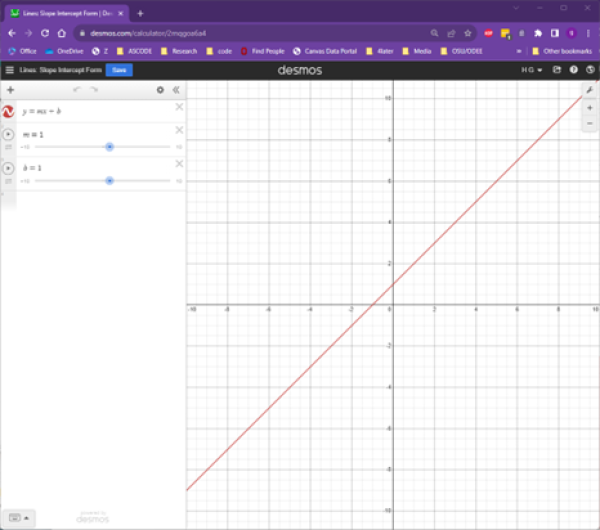Image resolution: width=600 pixels, height=530 pixels.
Task: Zoom in on the graph
Action: point(590,108)
